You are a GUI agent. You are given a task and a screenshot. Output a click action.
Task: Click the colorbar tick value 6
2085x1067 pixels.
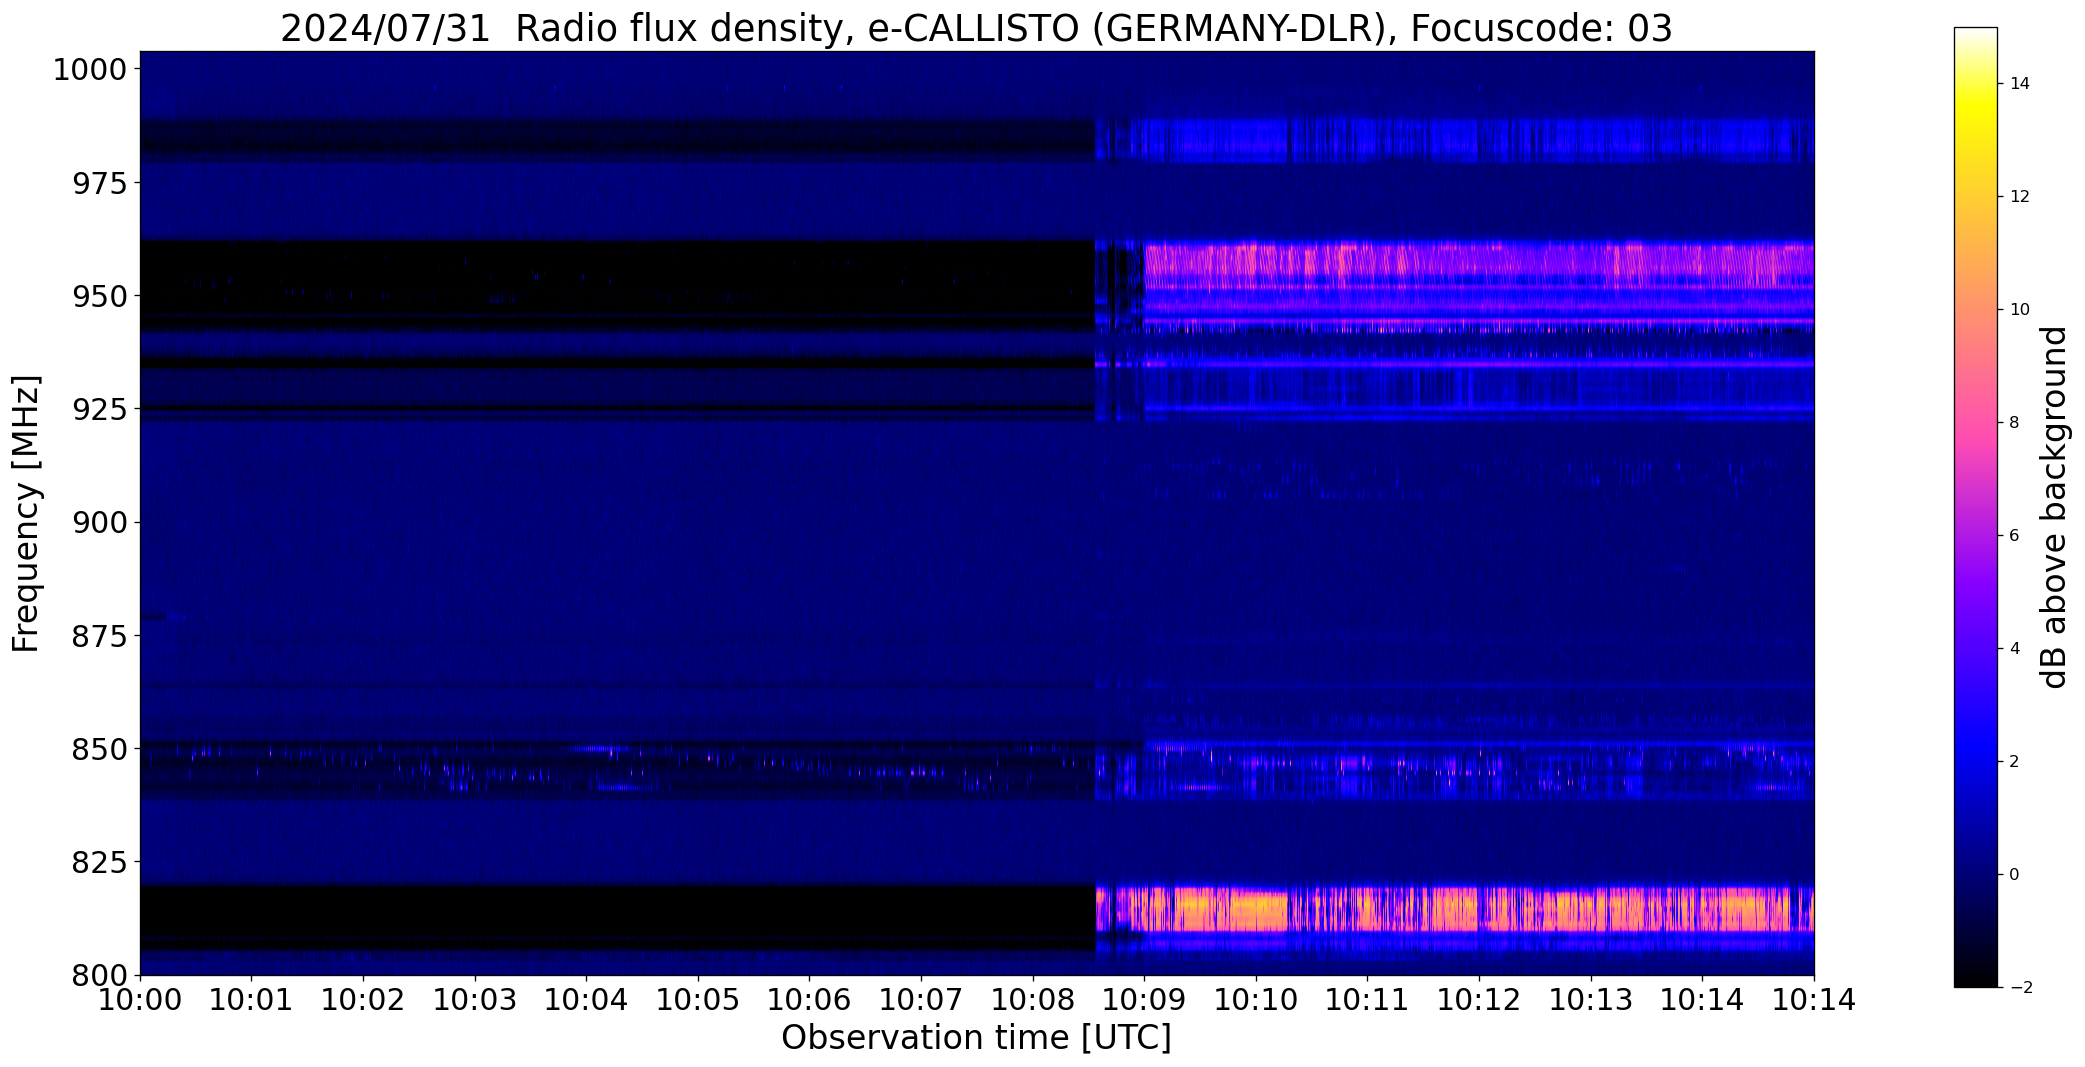(x=2014, y=536)
